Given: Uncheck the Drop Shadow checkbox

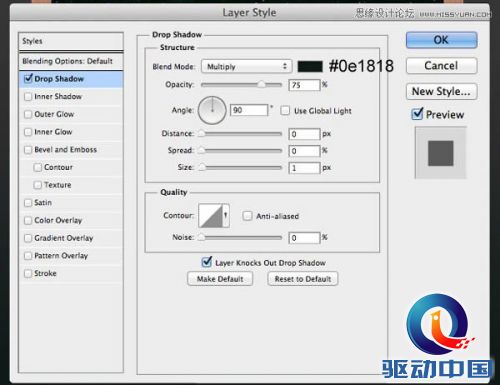Looking at the screenshot, I should 28,79.
